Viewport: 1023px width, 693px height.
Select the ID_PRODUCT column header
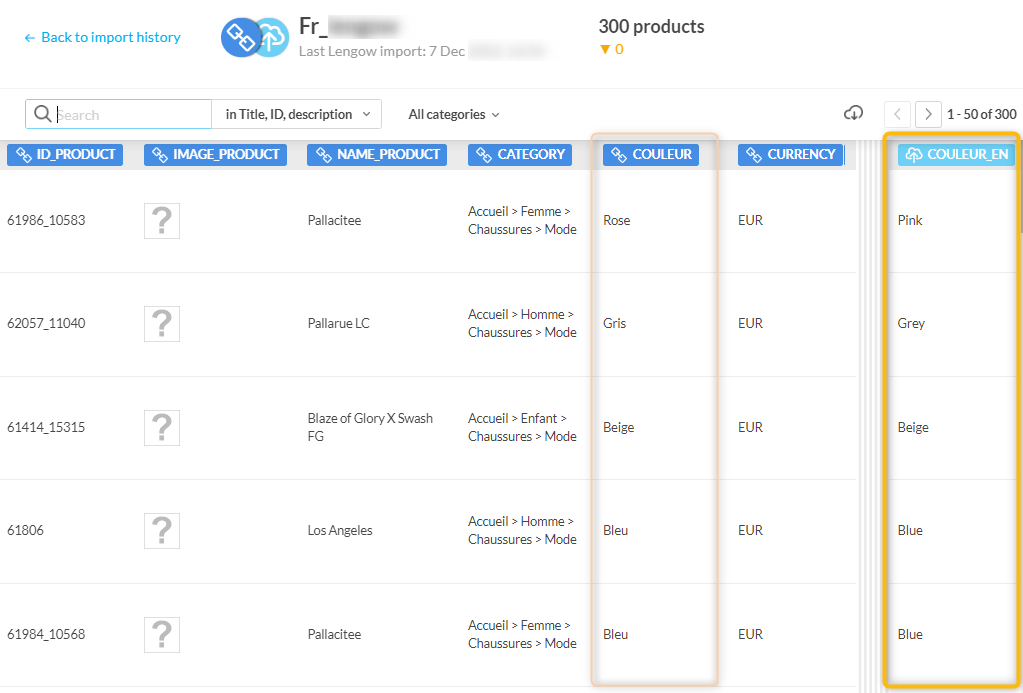[x=65, y=155]
